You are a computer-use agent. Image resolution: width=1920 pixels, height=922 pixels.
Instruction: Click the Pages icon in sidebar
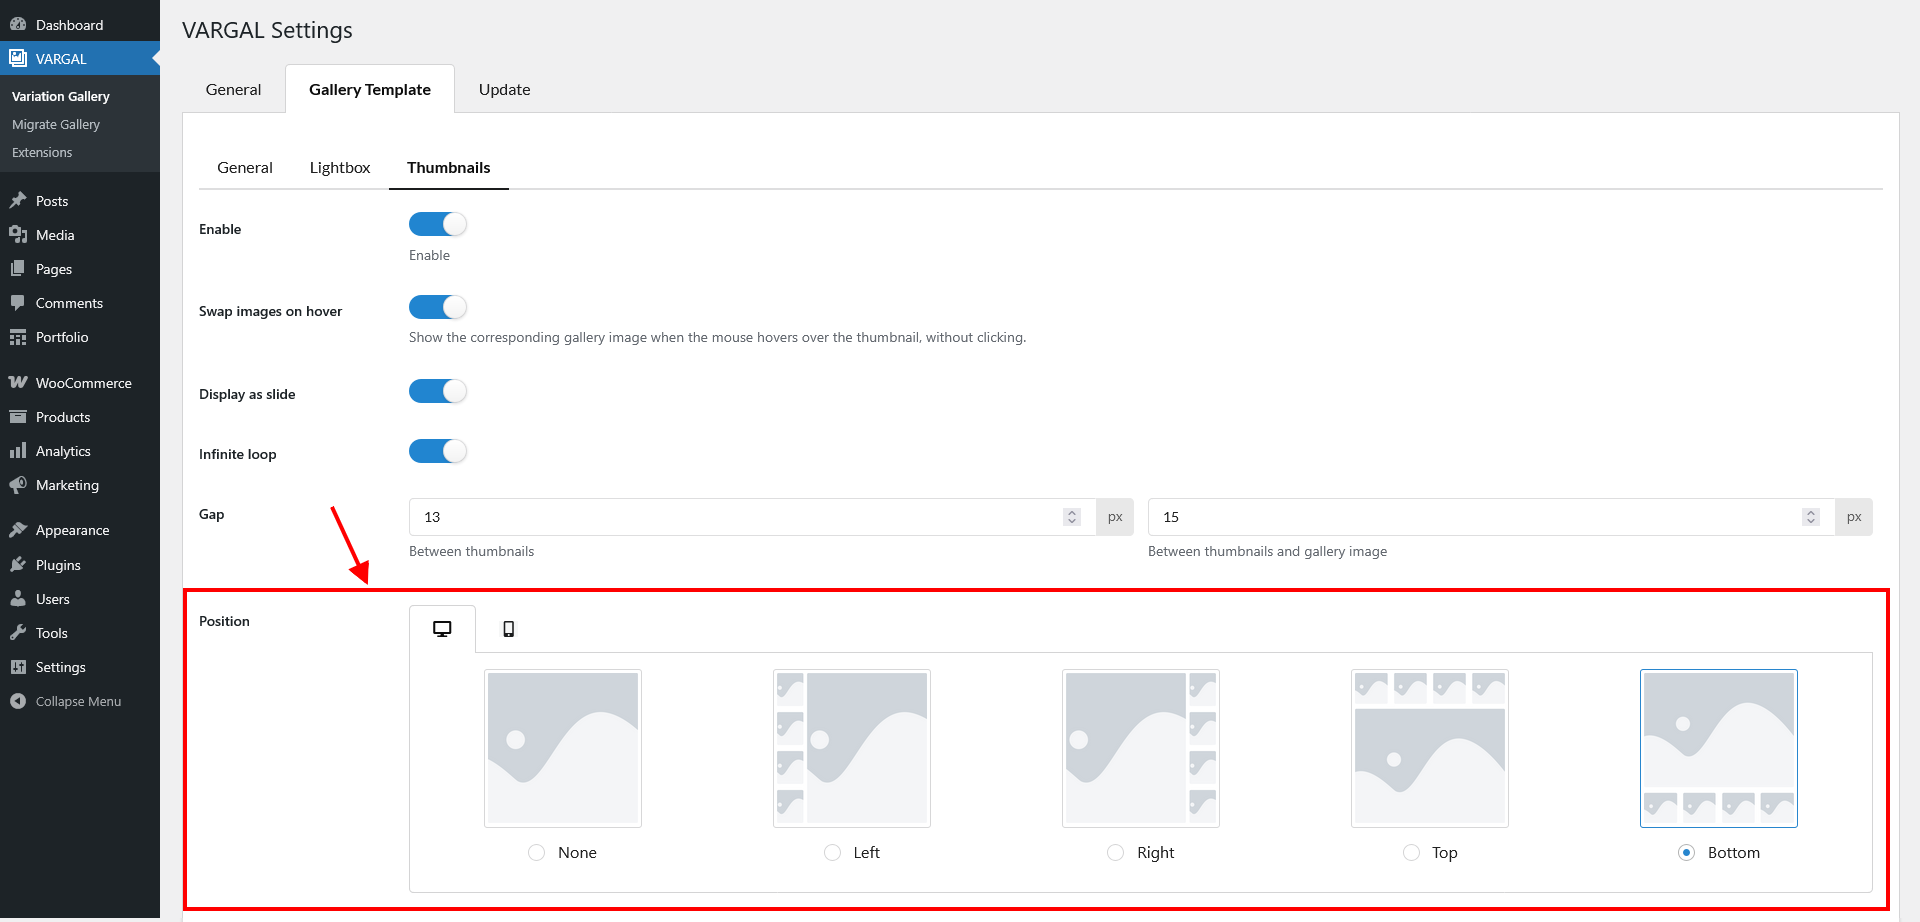[x=18, y=268]
